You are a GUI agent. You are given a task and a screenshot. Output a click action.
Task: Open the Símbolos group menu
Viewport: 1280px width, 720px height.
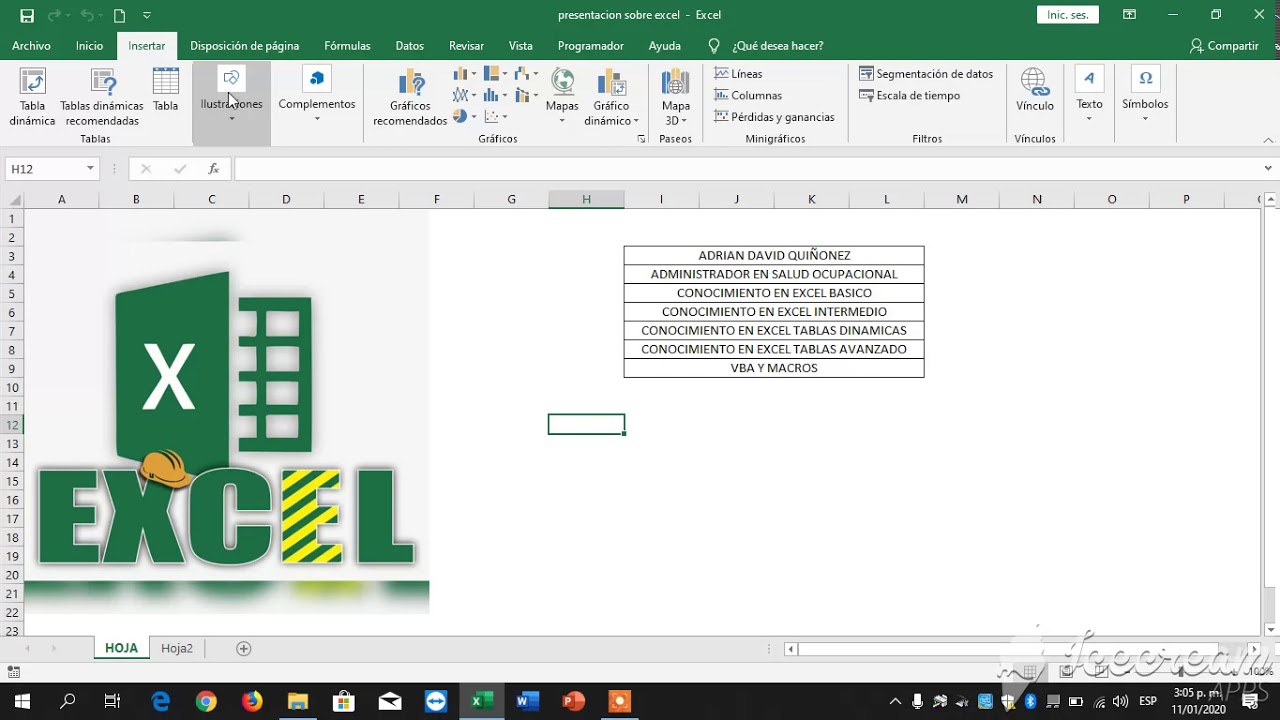[x=1145, y=95]
